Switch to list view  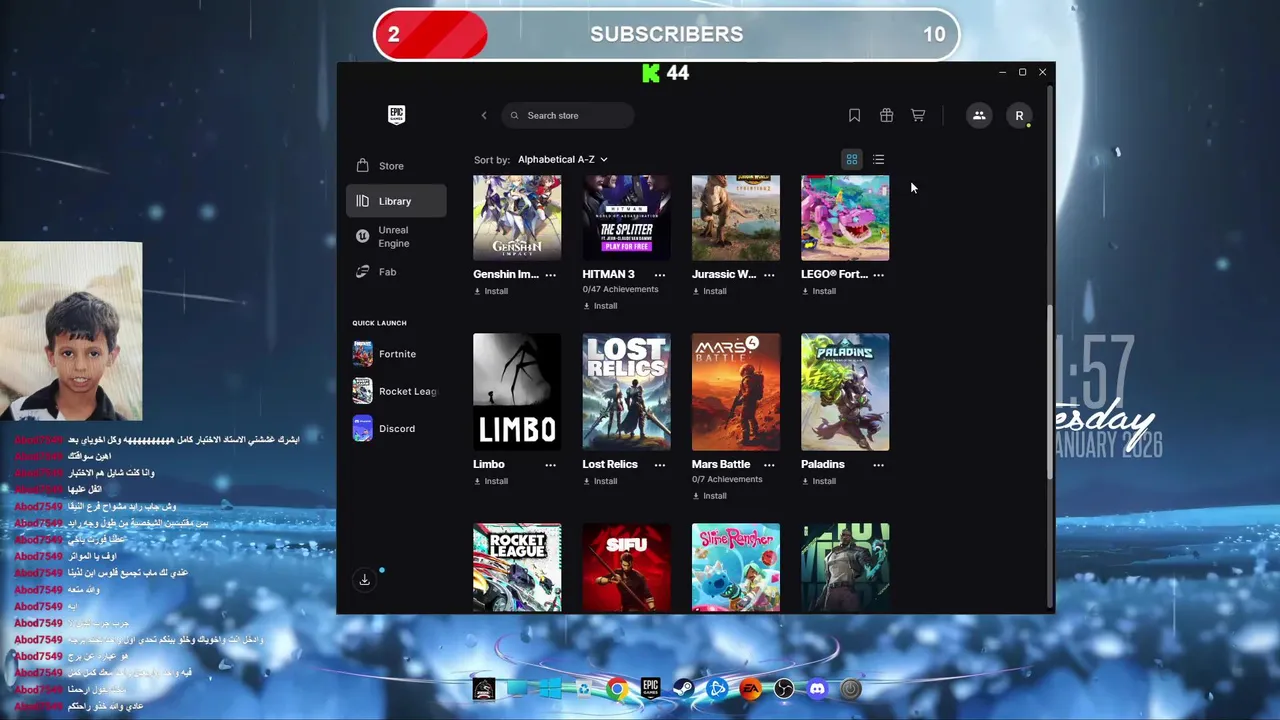tap(878, 159)
